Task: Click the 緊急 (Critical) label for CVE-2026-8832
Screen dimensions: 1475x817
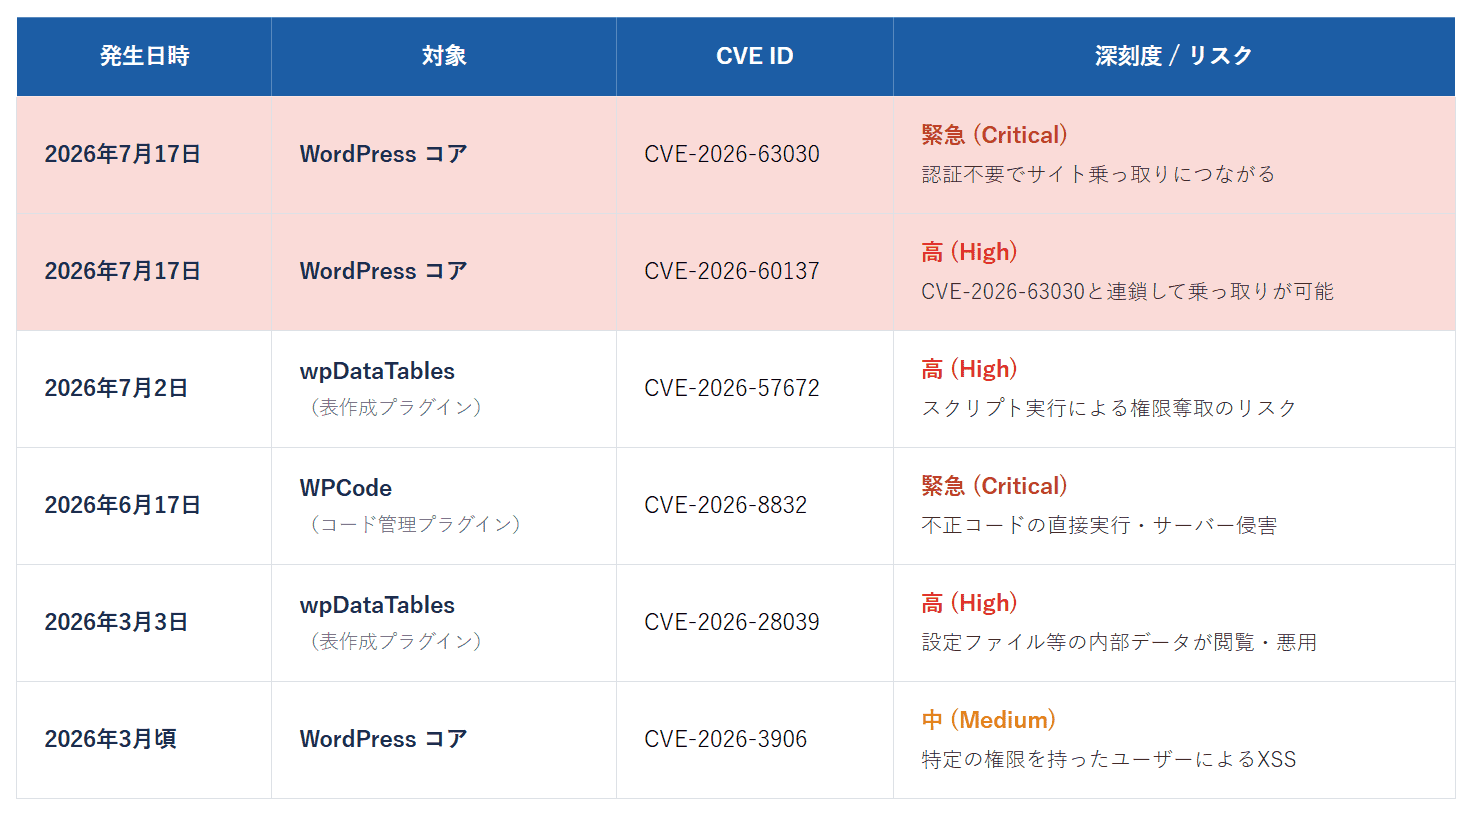Action: [x=995, y=486]
